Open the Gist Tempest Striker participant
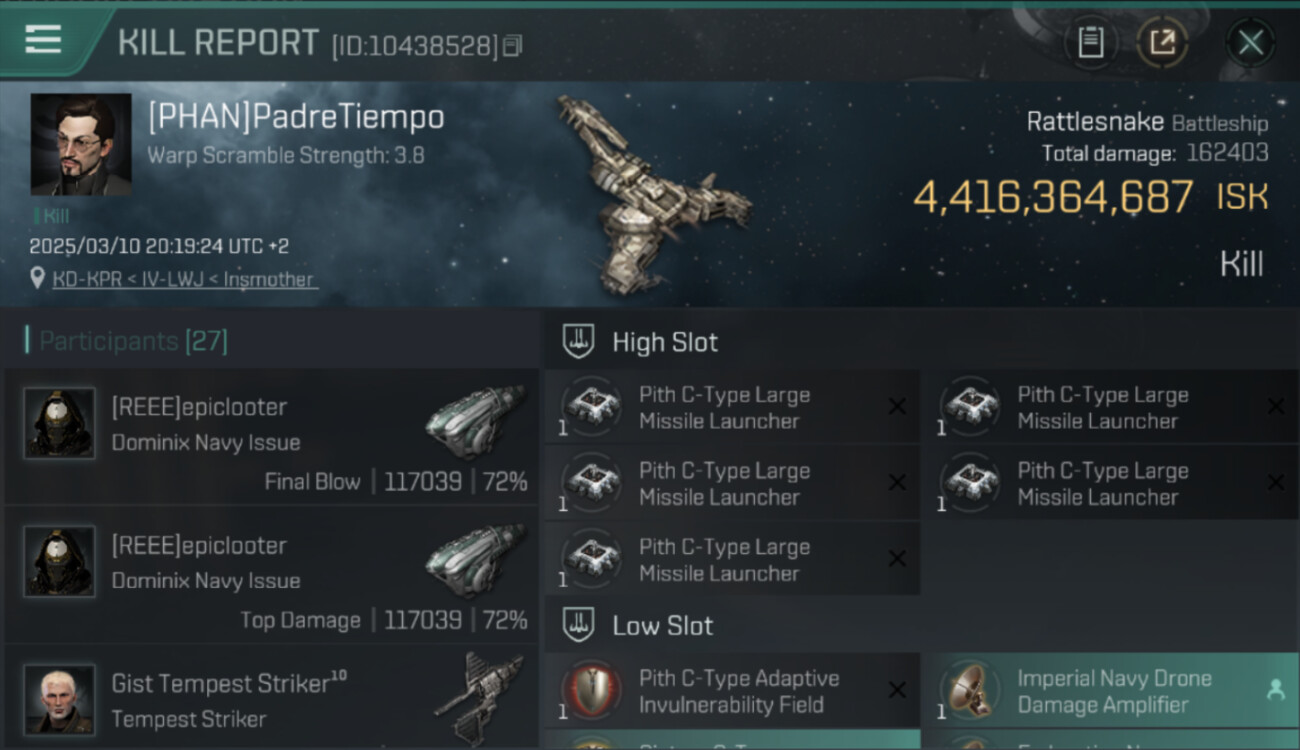The image size is (1300, 750). click(272, 698)
